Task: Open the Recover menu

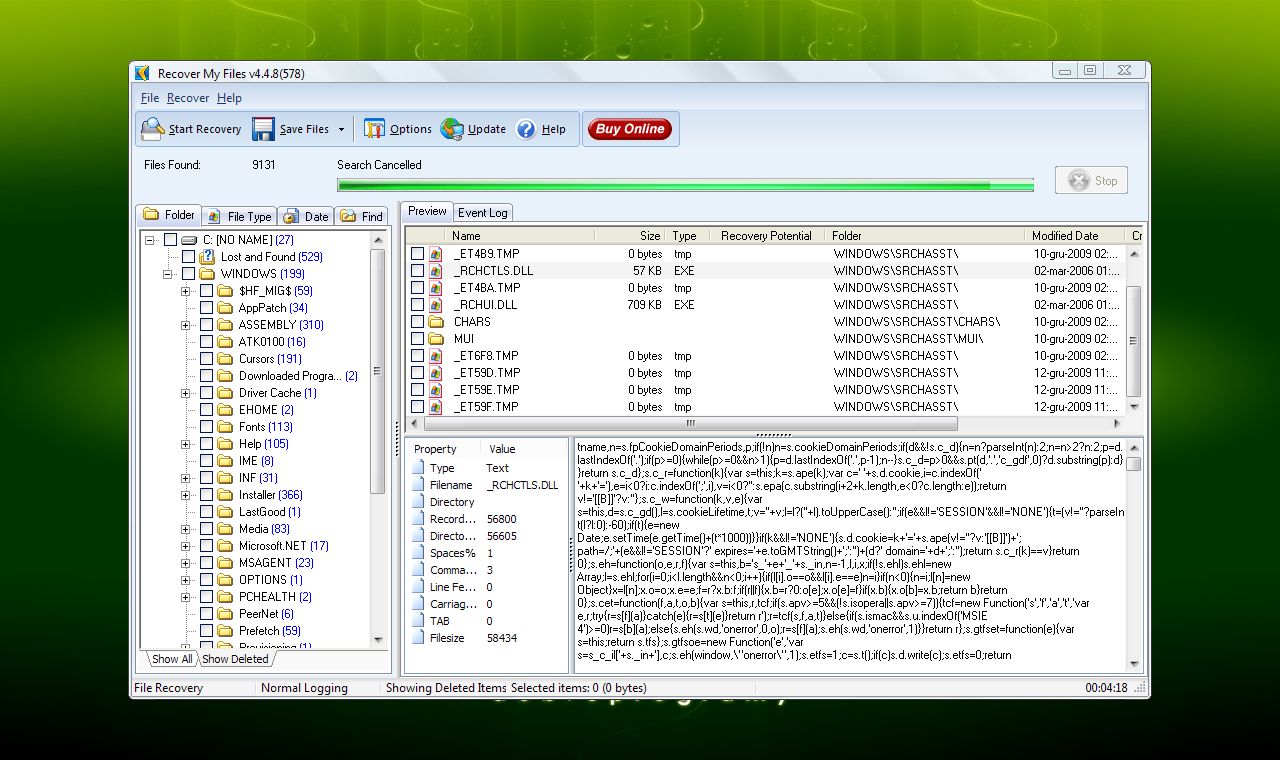Action: pyautogui.click(x=188, y=98)
